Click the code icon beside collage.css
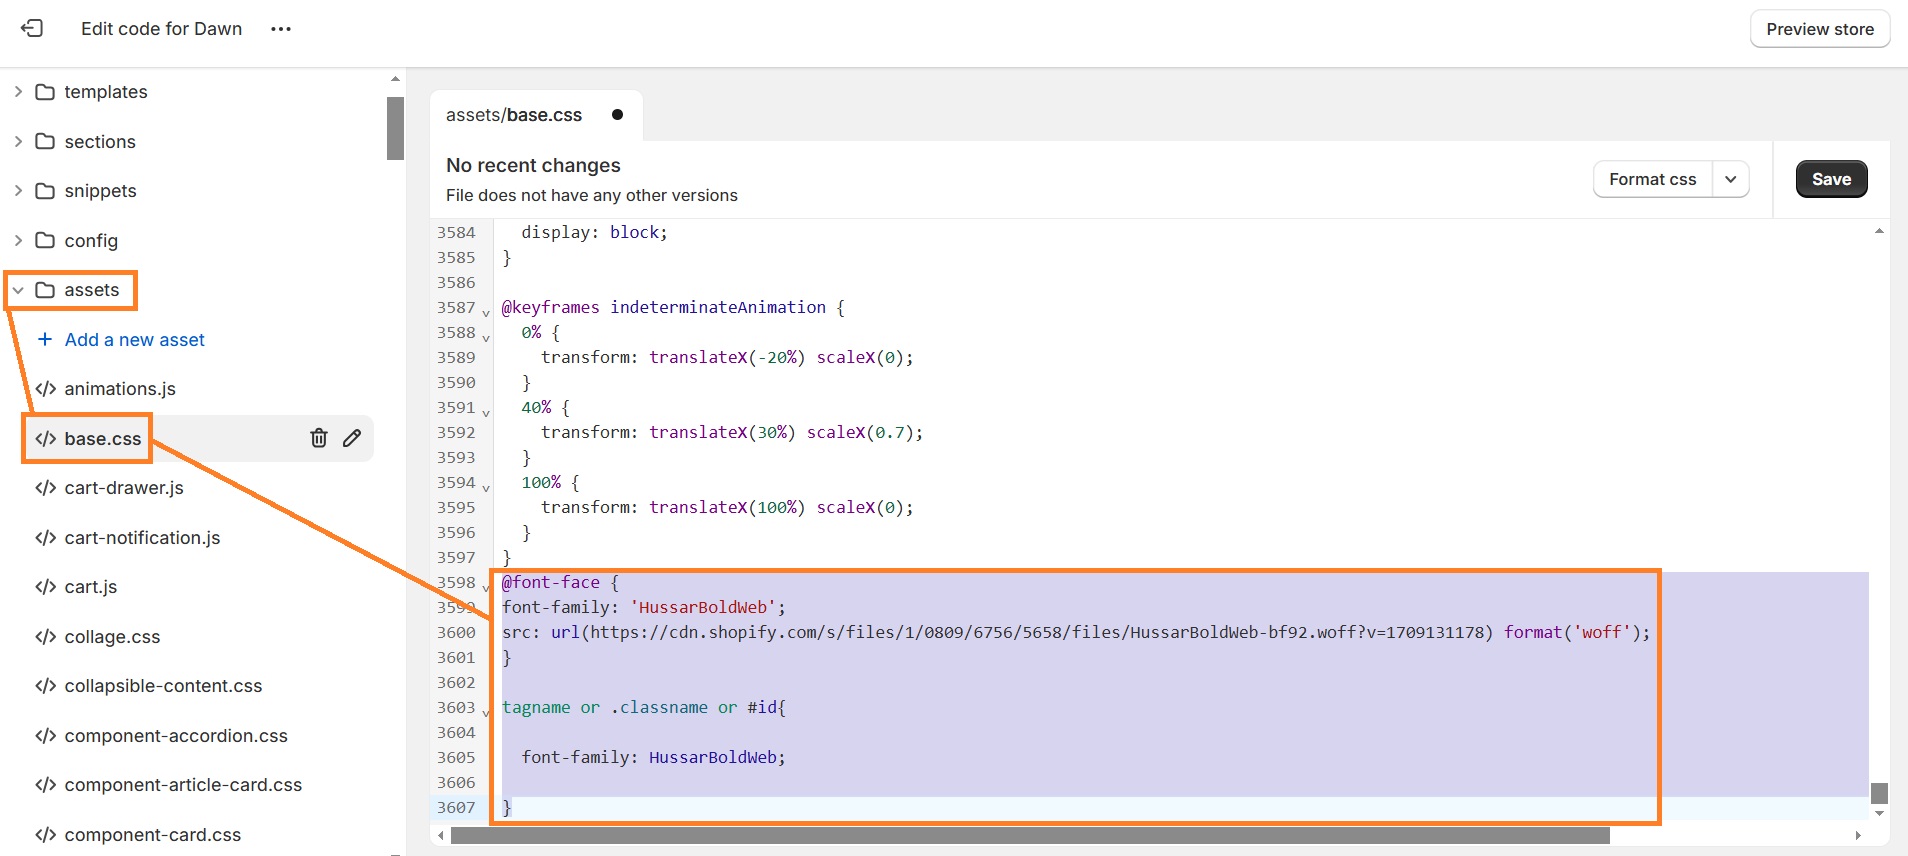This screenshot has width=1908, height=856. pyautogui.click(x=45, y=636)
